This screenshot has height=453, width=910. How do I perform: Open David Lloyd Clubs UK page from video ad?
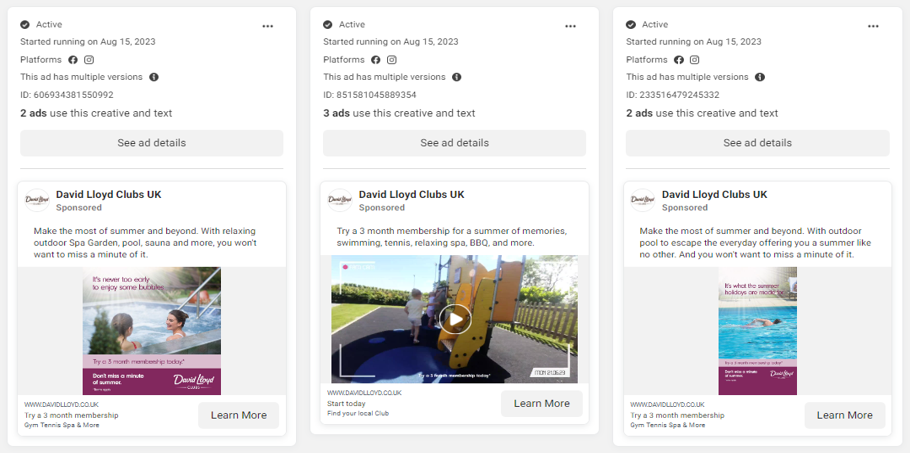click(411, 194)
